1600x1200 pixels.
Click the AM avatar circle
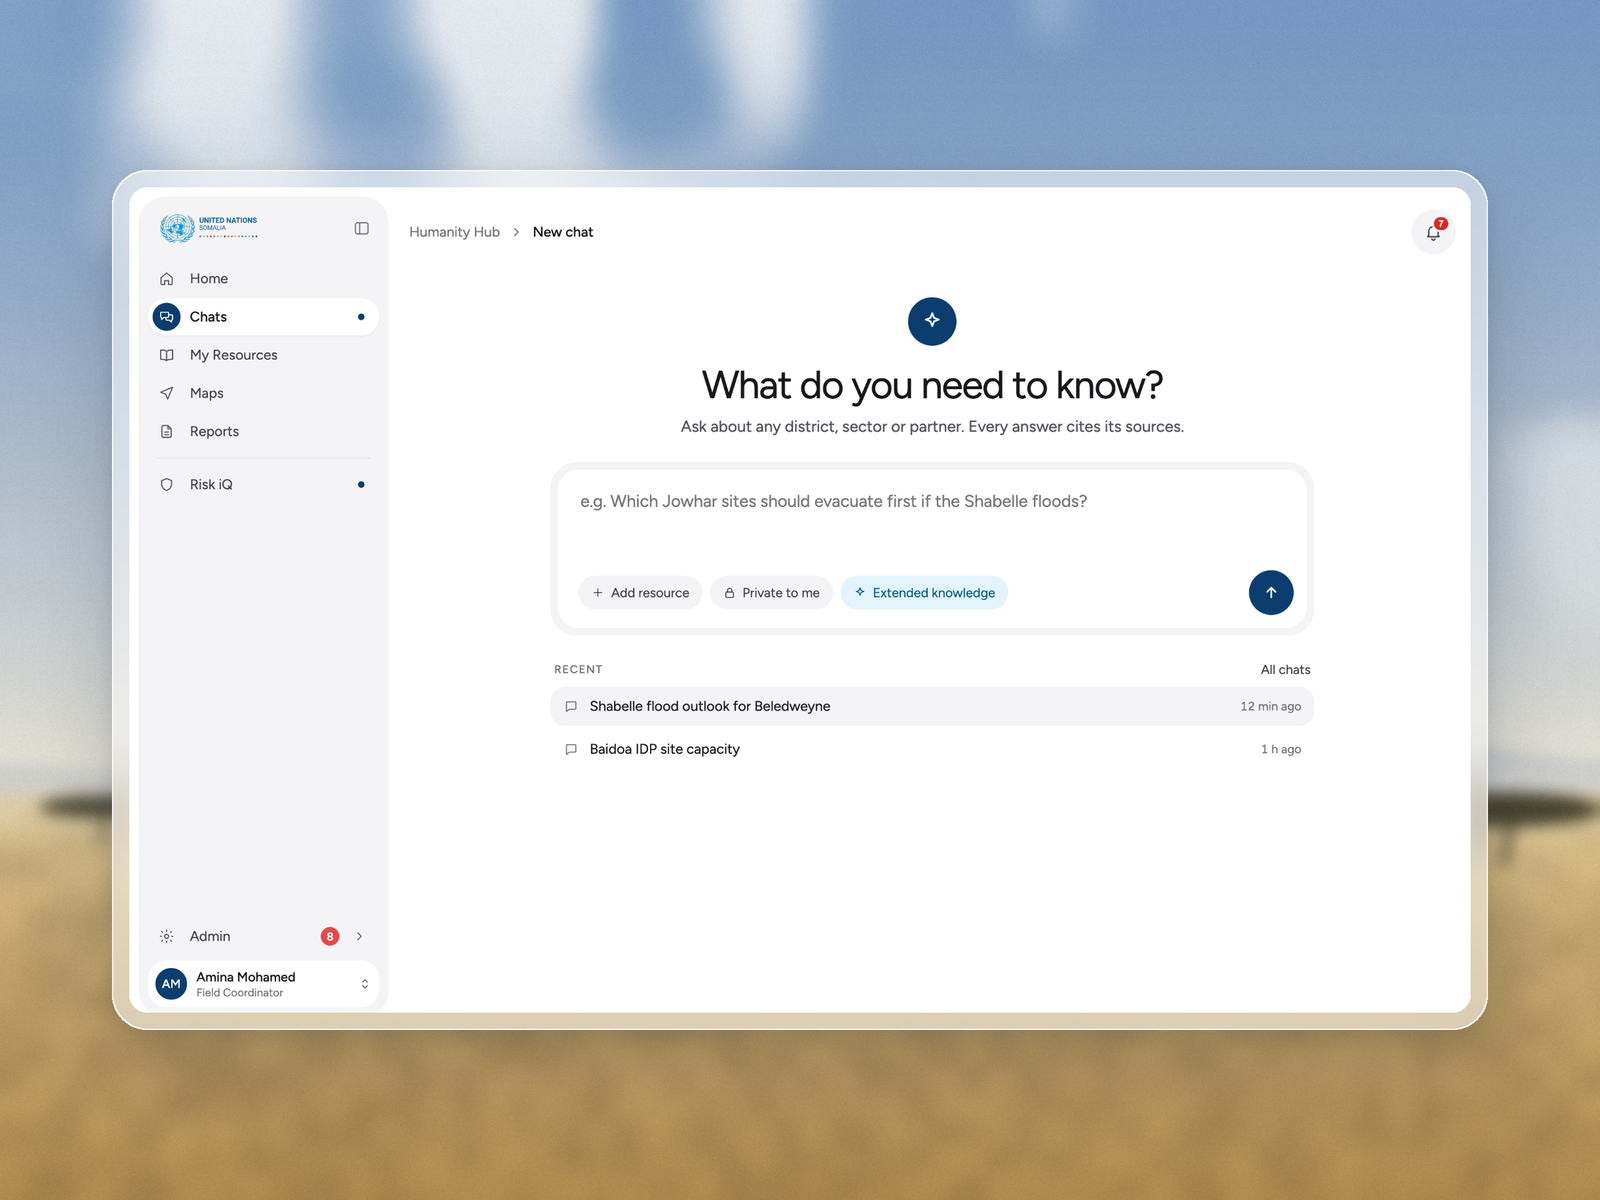(x=172, y=984)
